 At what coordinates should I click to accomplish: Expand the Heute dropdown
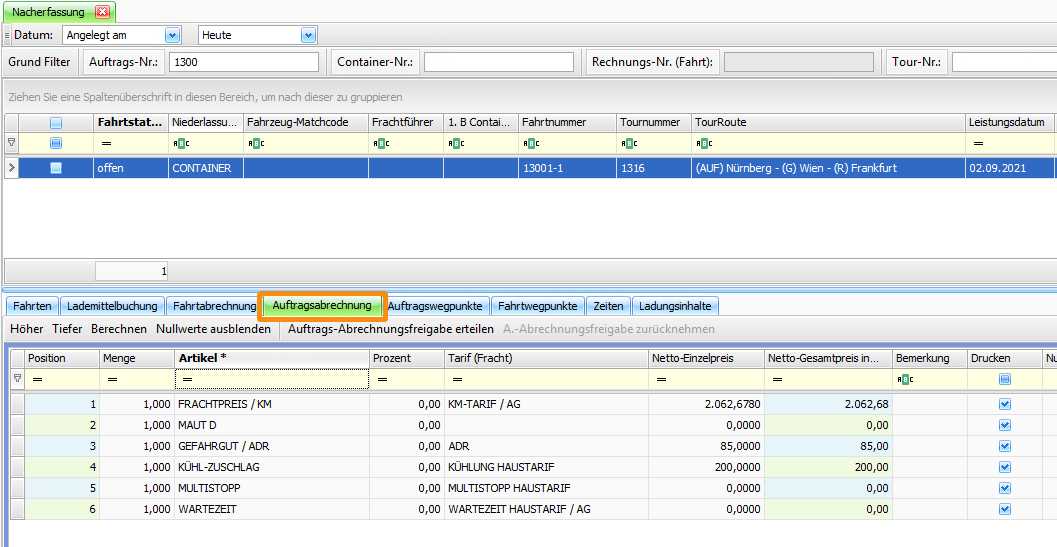click(x=308, y=35)
